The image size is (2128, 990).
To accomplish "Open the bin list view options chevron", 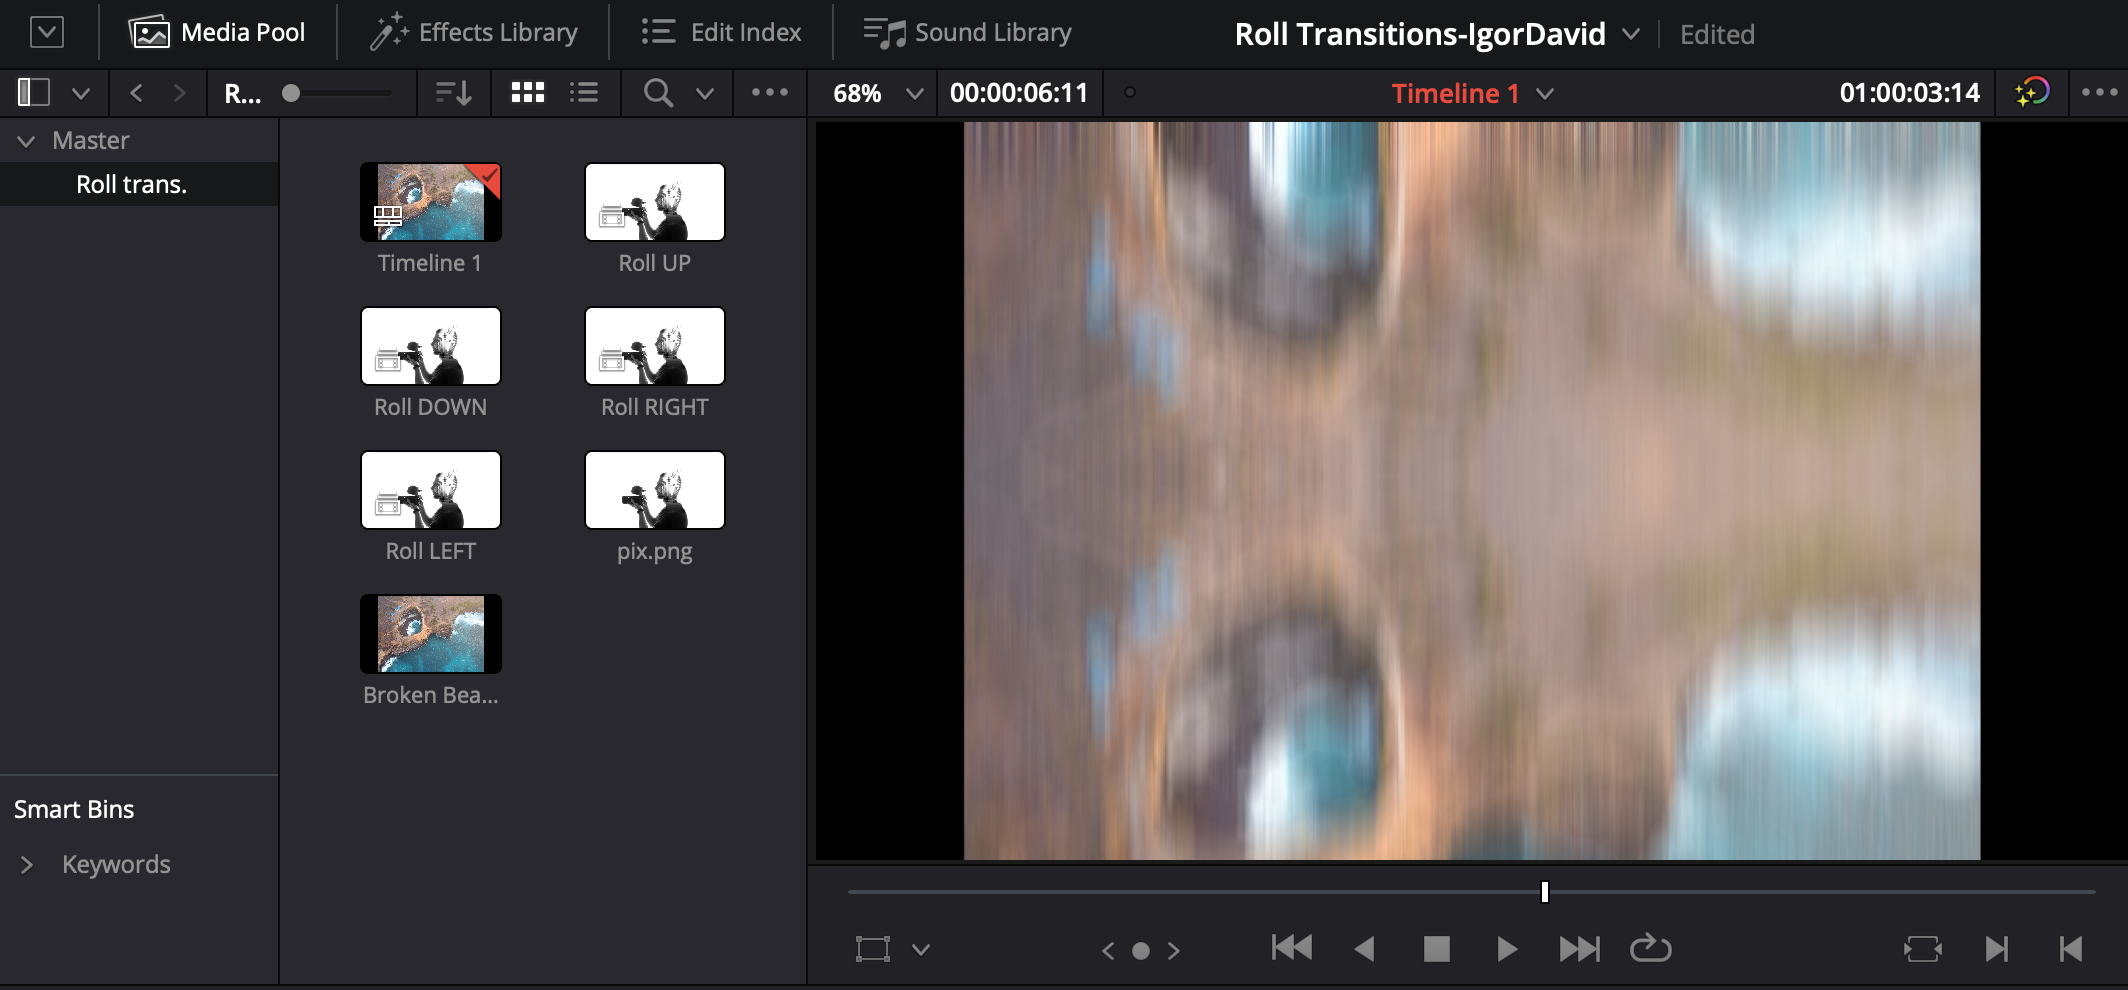I will pos(81,94).
